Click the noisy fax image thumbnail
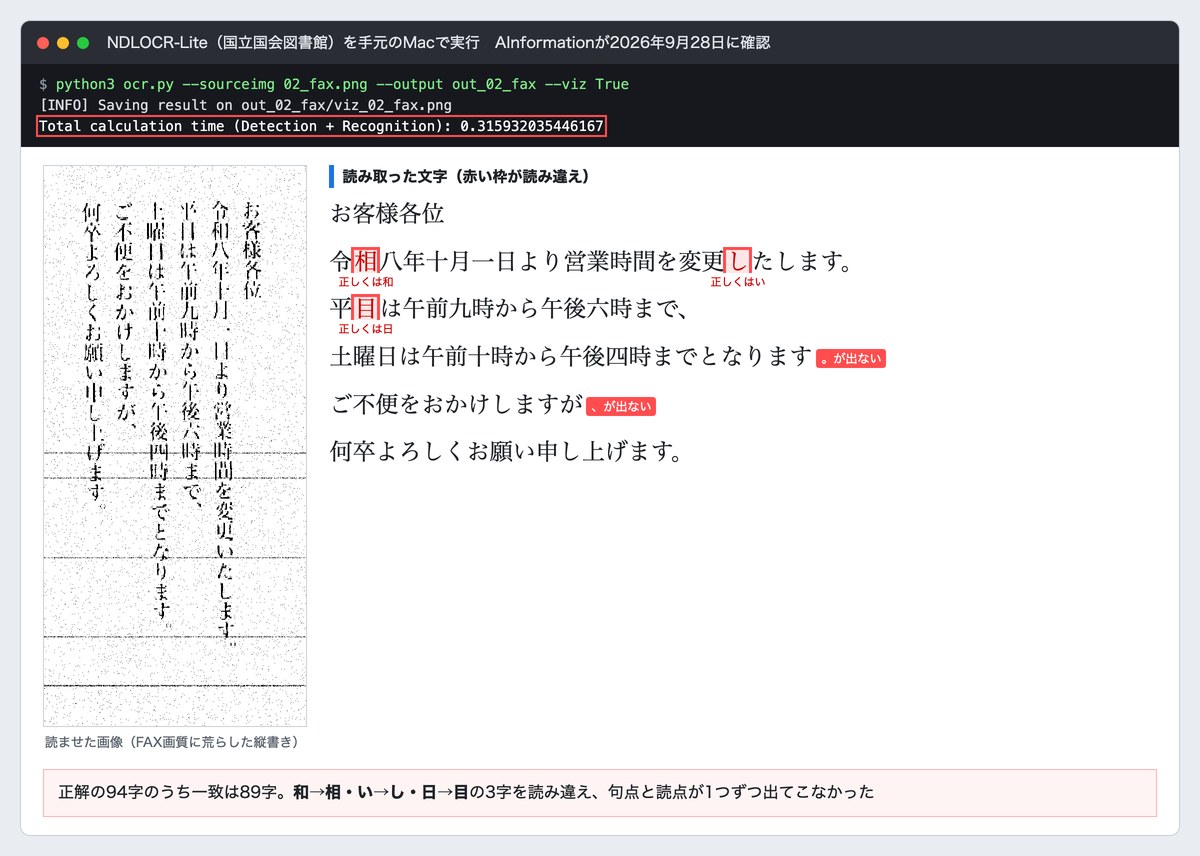 click(x=175, y=446)
